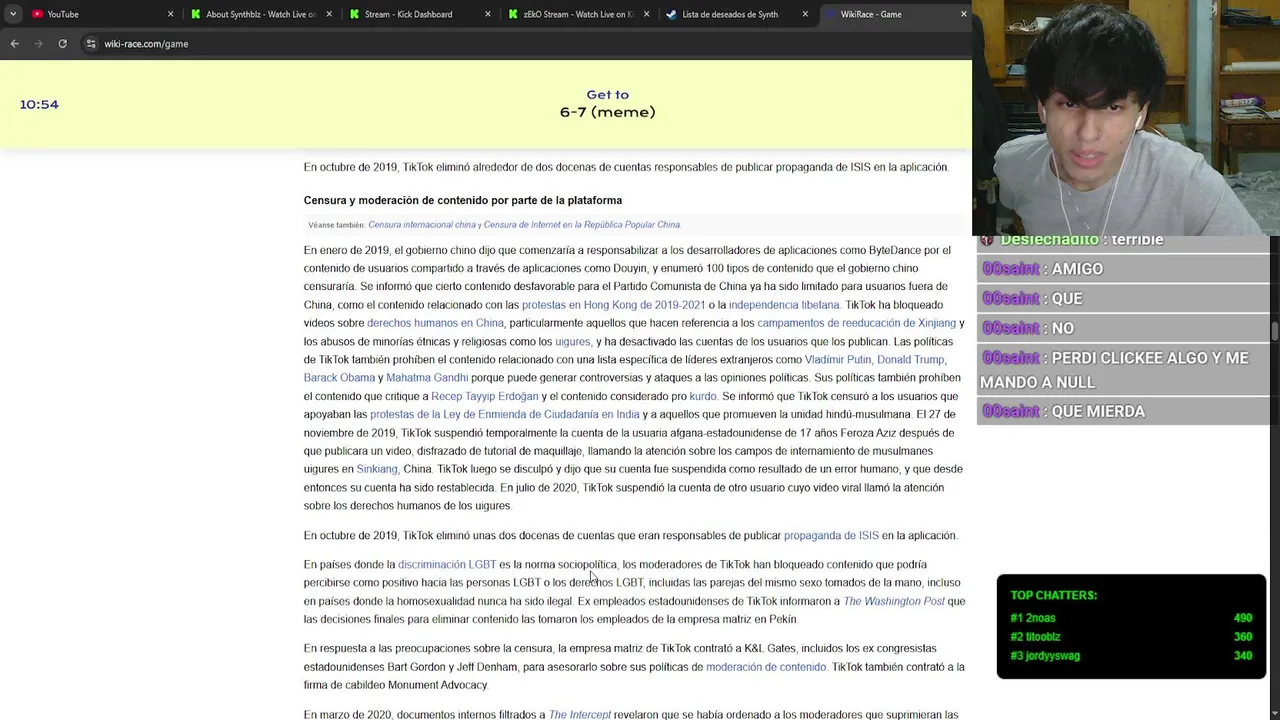Follow protestas en Hong Kong de 2019-2021 link
Image resolution: width=1280 pixels, height=720 pixels.
[x=613, y=305]
